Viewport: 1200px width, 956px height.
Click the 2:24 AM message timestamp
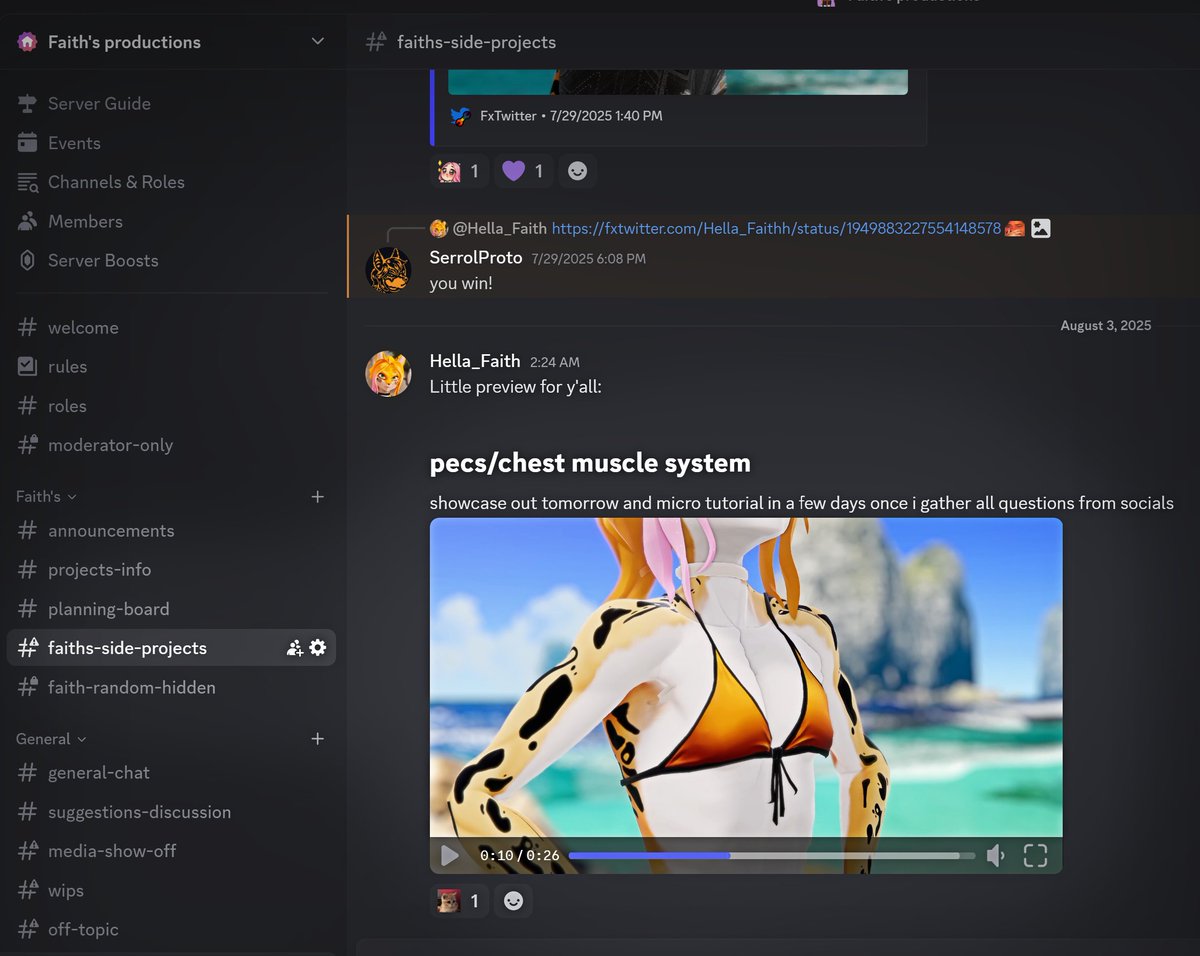[x=555, y=362]
